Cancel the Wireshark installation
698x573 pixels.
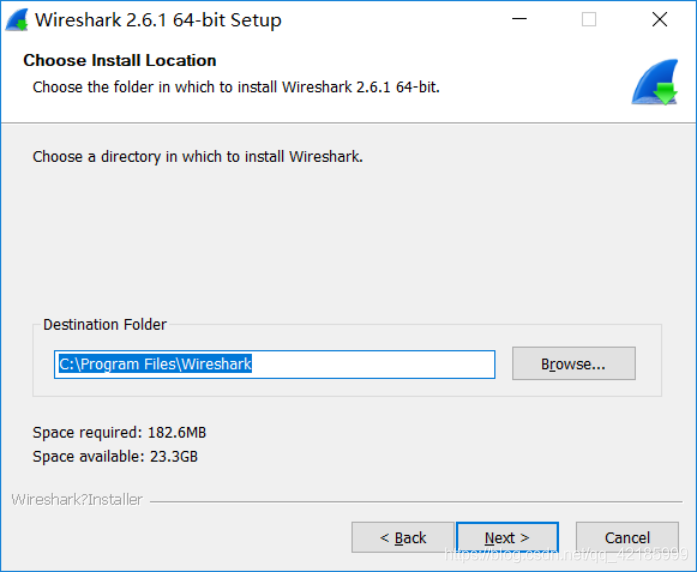point(627,538)
